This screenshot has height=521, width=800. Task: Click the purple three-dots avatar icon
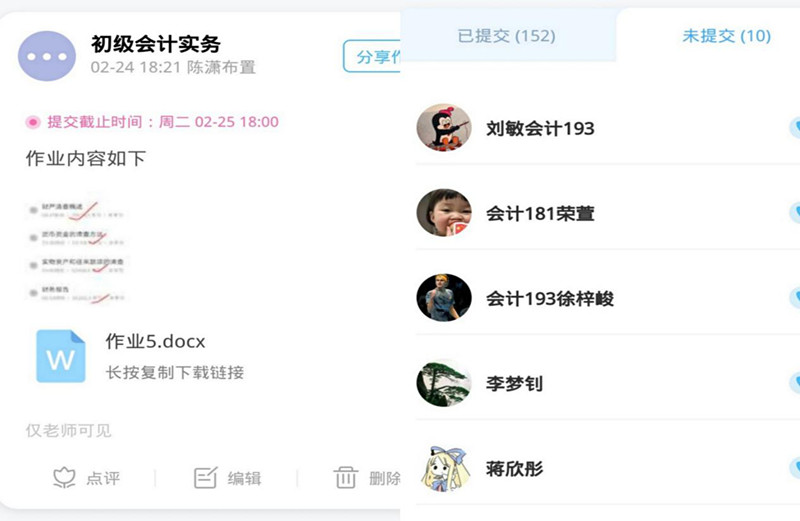coord(47,56)
